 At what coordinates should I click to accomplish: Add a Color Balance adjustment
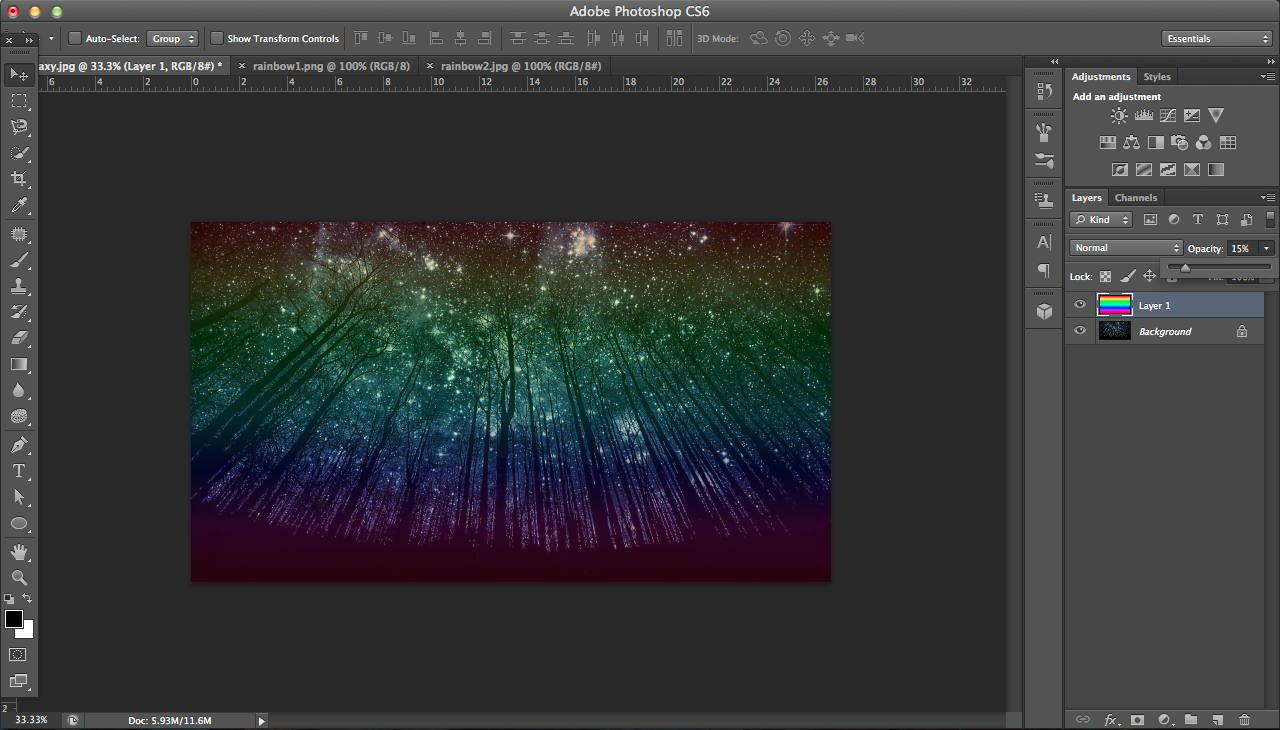tap(1131, 143)
